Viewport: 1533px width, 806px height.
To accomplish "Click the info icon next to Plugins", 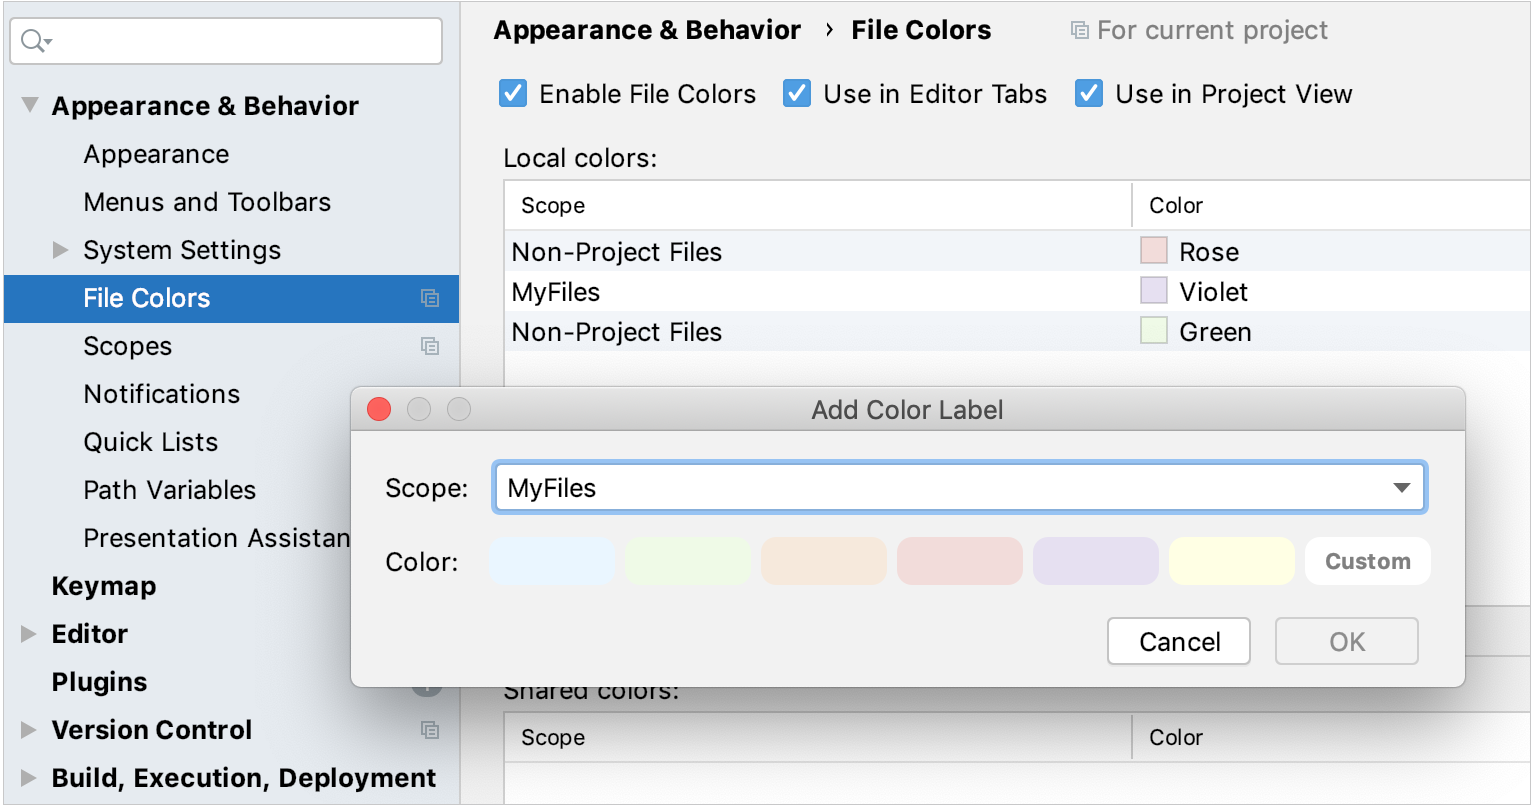I will point(427,688).
